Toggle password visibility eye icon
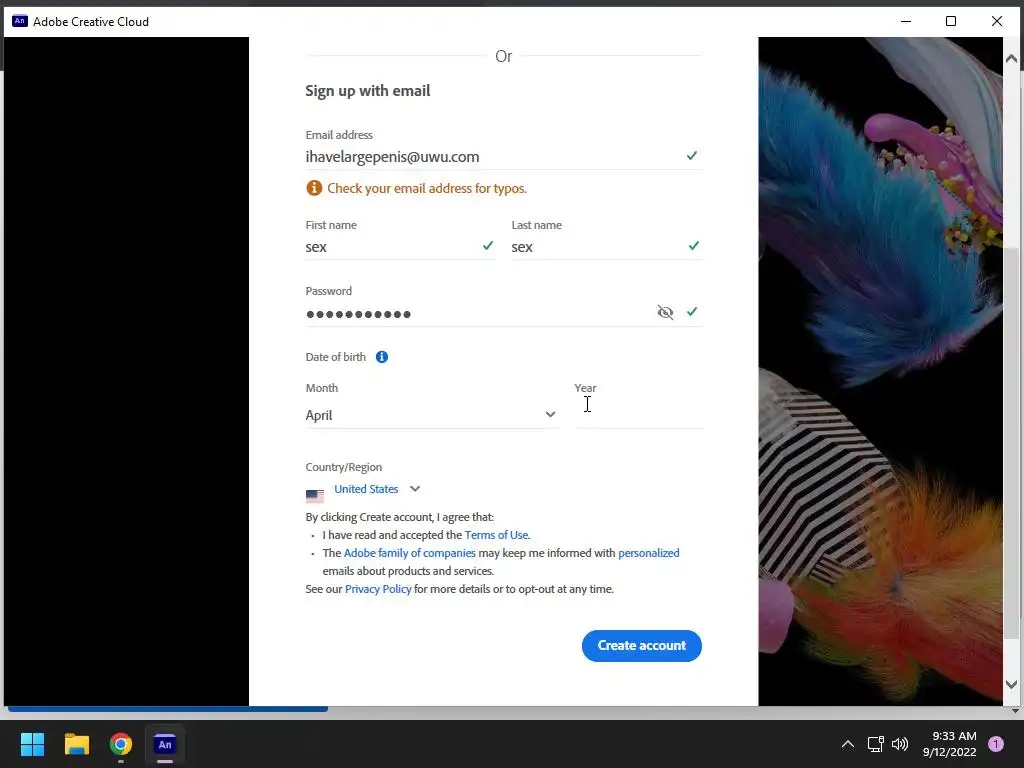The width and height of the screenshot is (1024, 768). 665,312
